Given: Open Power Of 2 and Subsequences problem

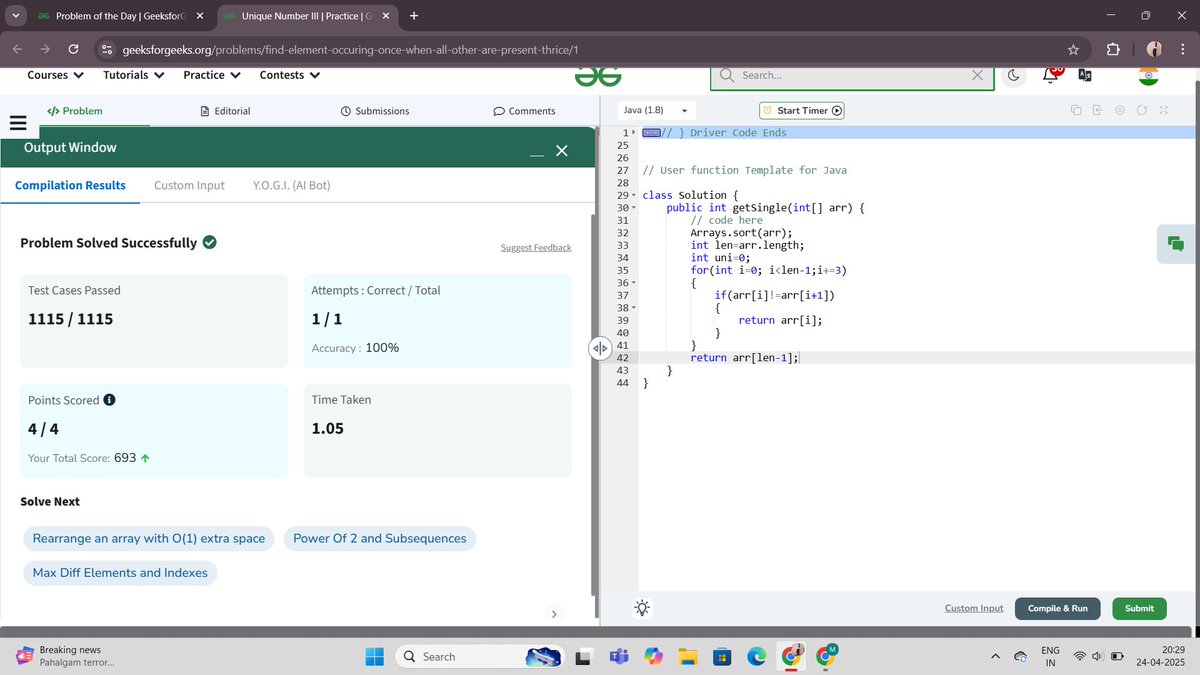Looking at the screenshot, I should click(x=380, y=538).
